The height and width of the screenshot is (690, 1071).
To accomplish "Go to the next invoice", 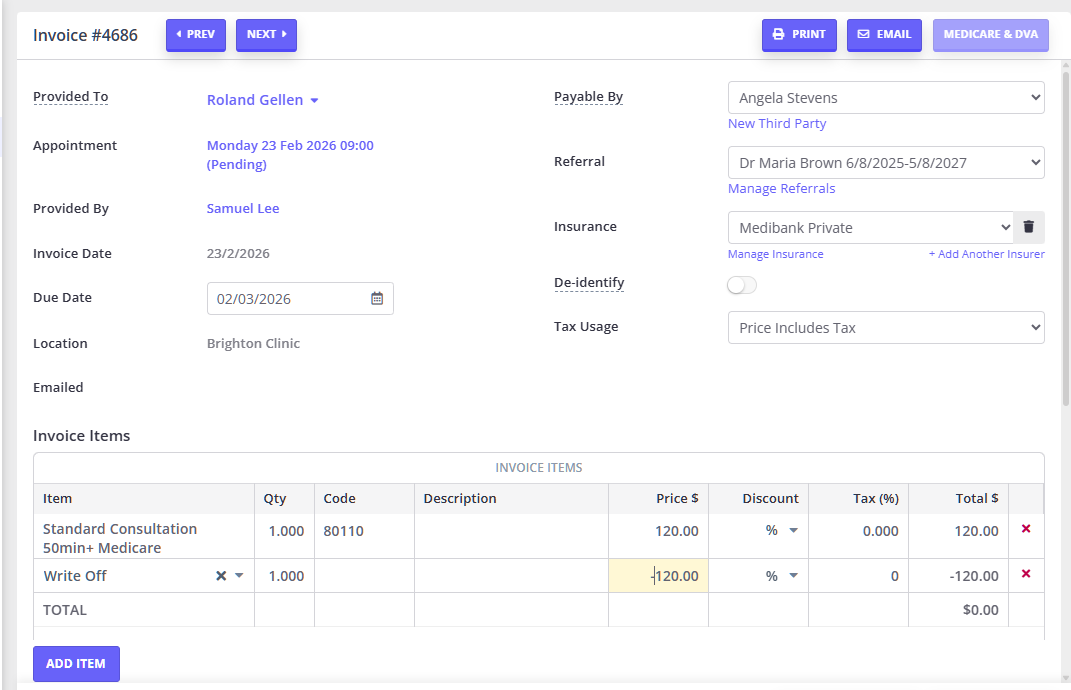I will 266,35.
